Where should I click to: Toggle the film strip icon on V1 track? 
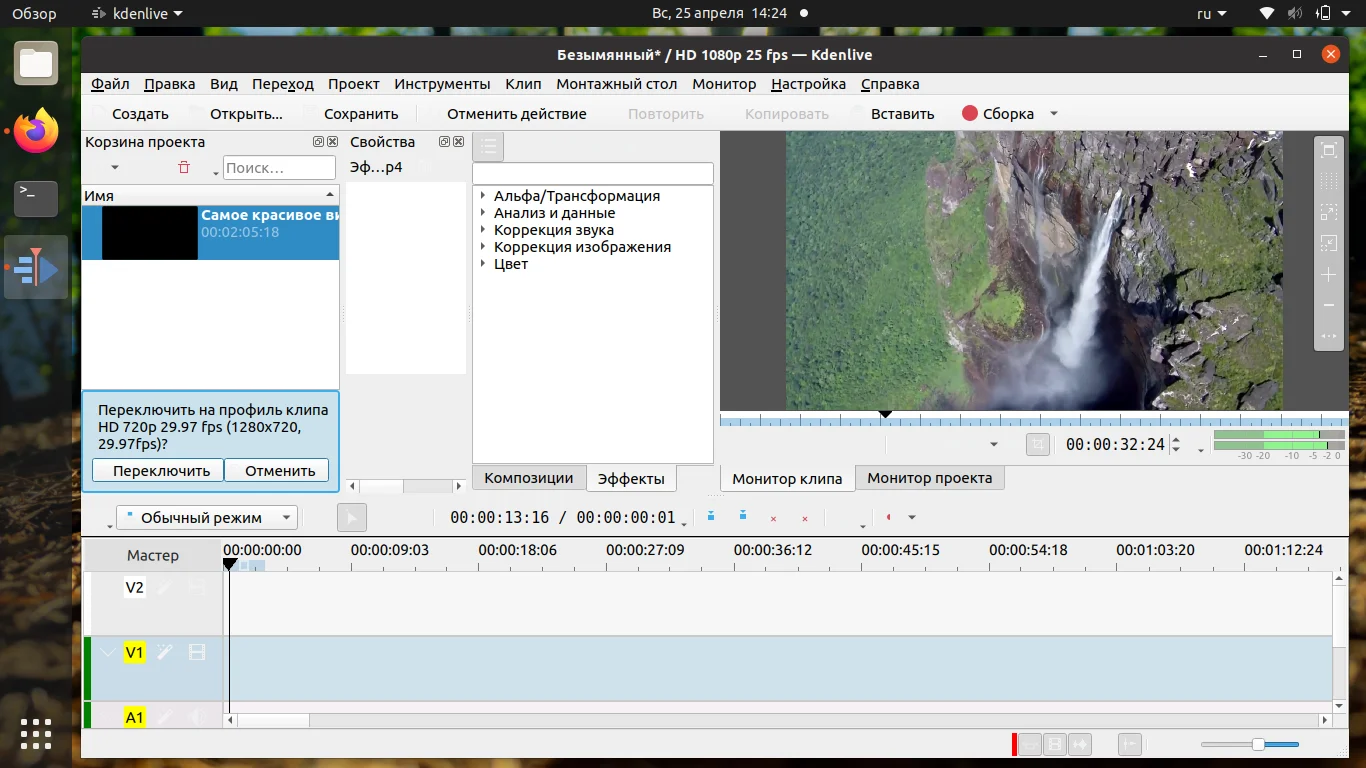point(197,653)
